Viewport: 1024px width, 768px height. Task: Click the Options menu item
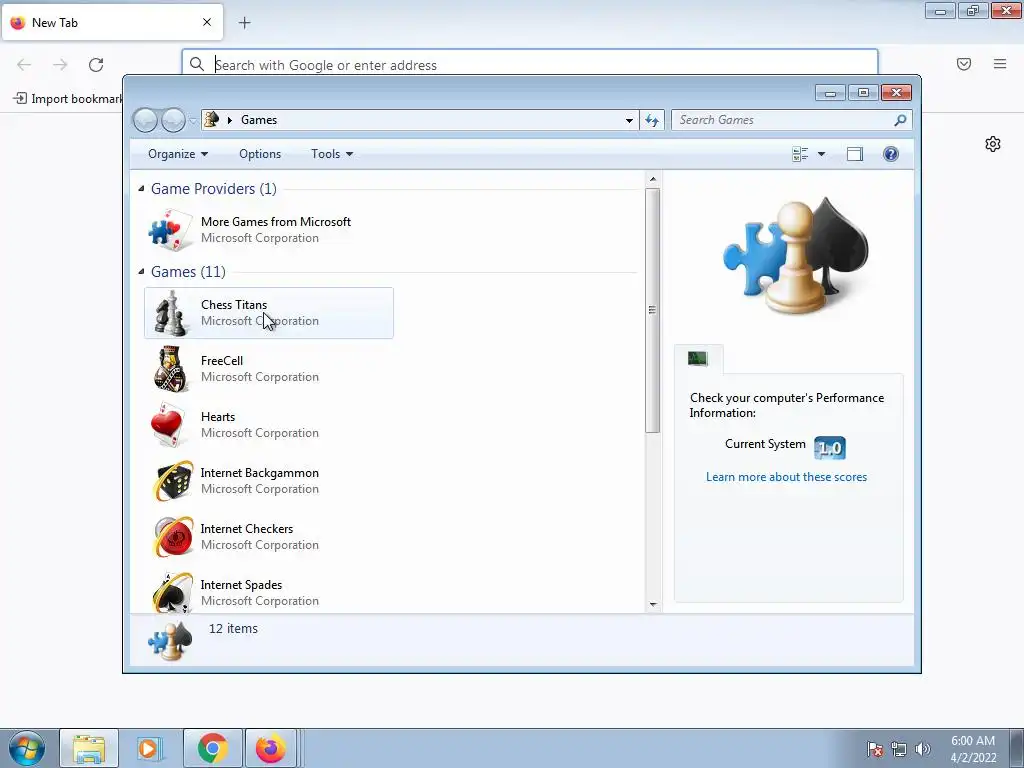[x=260, y=154]
